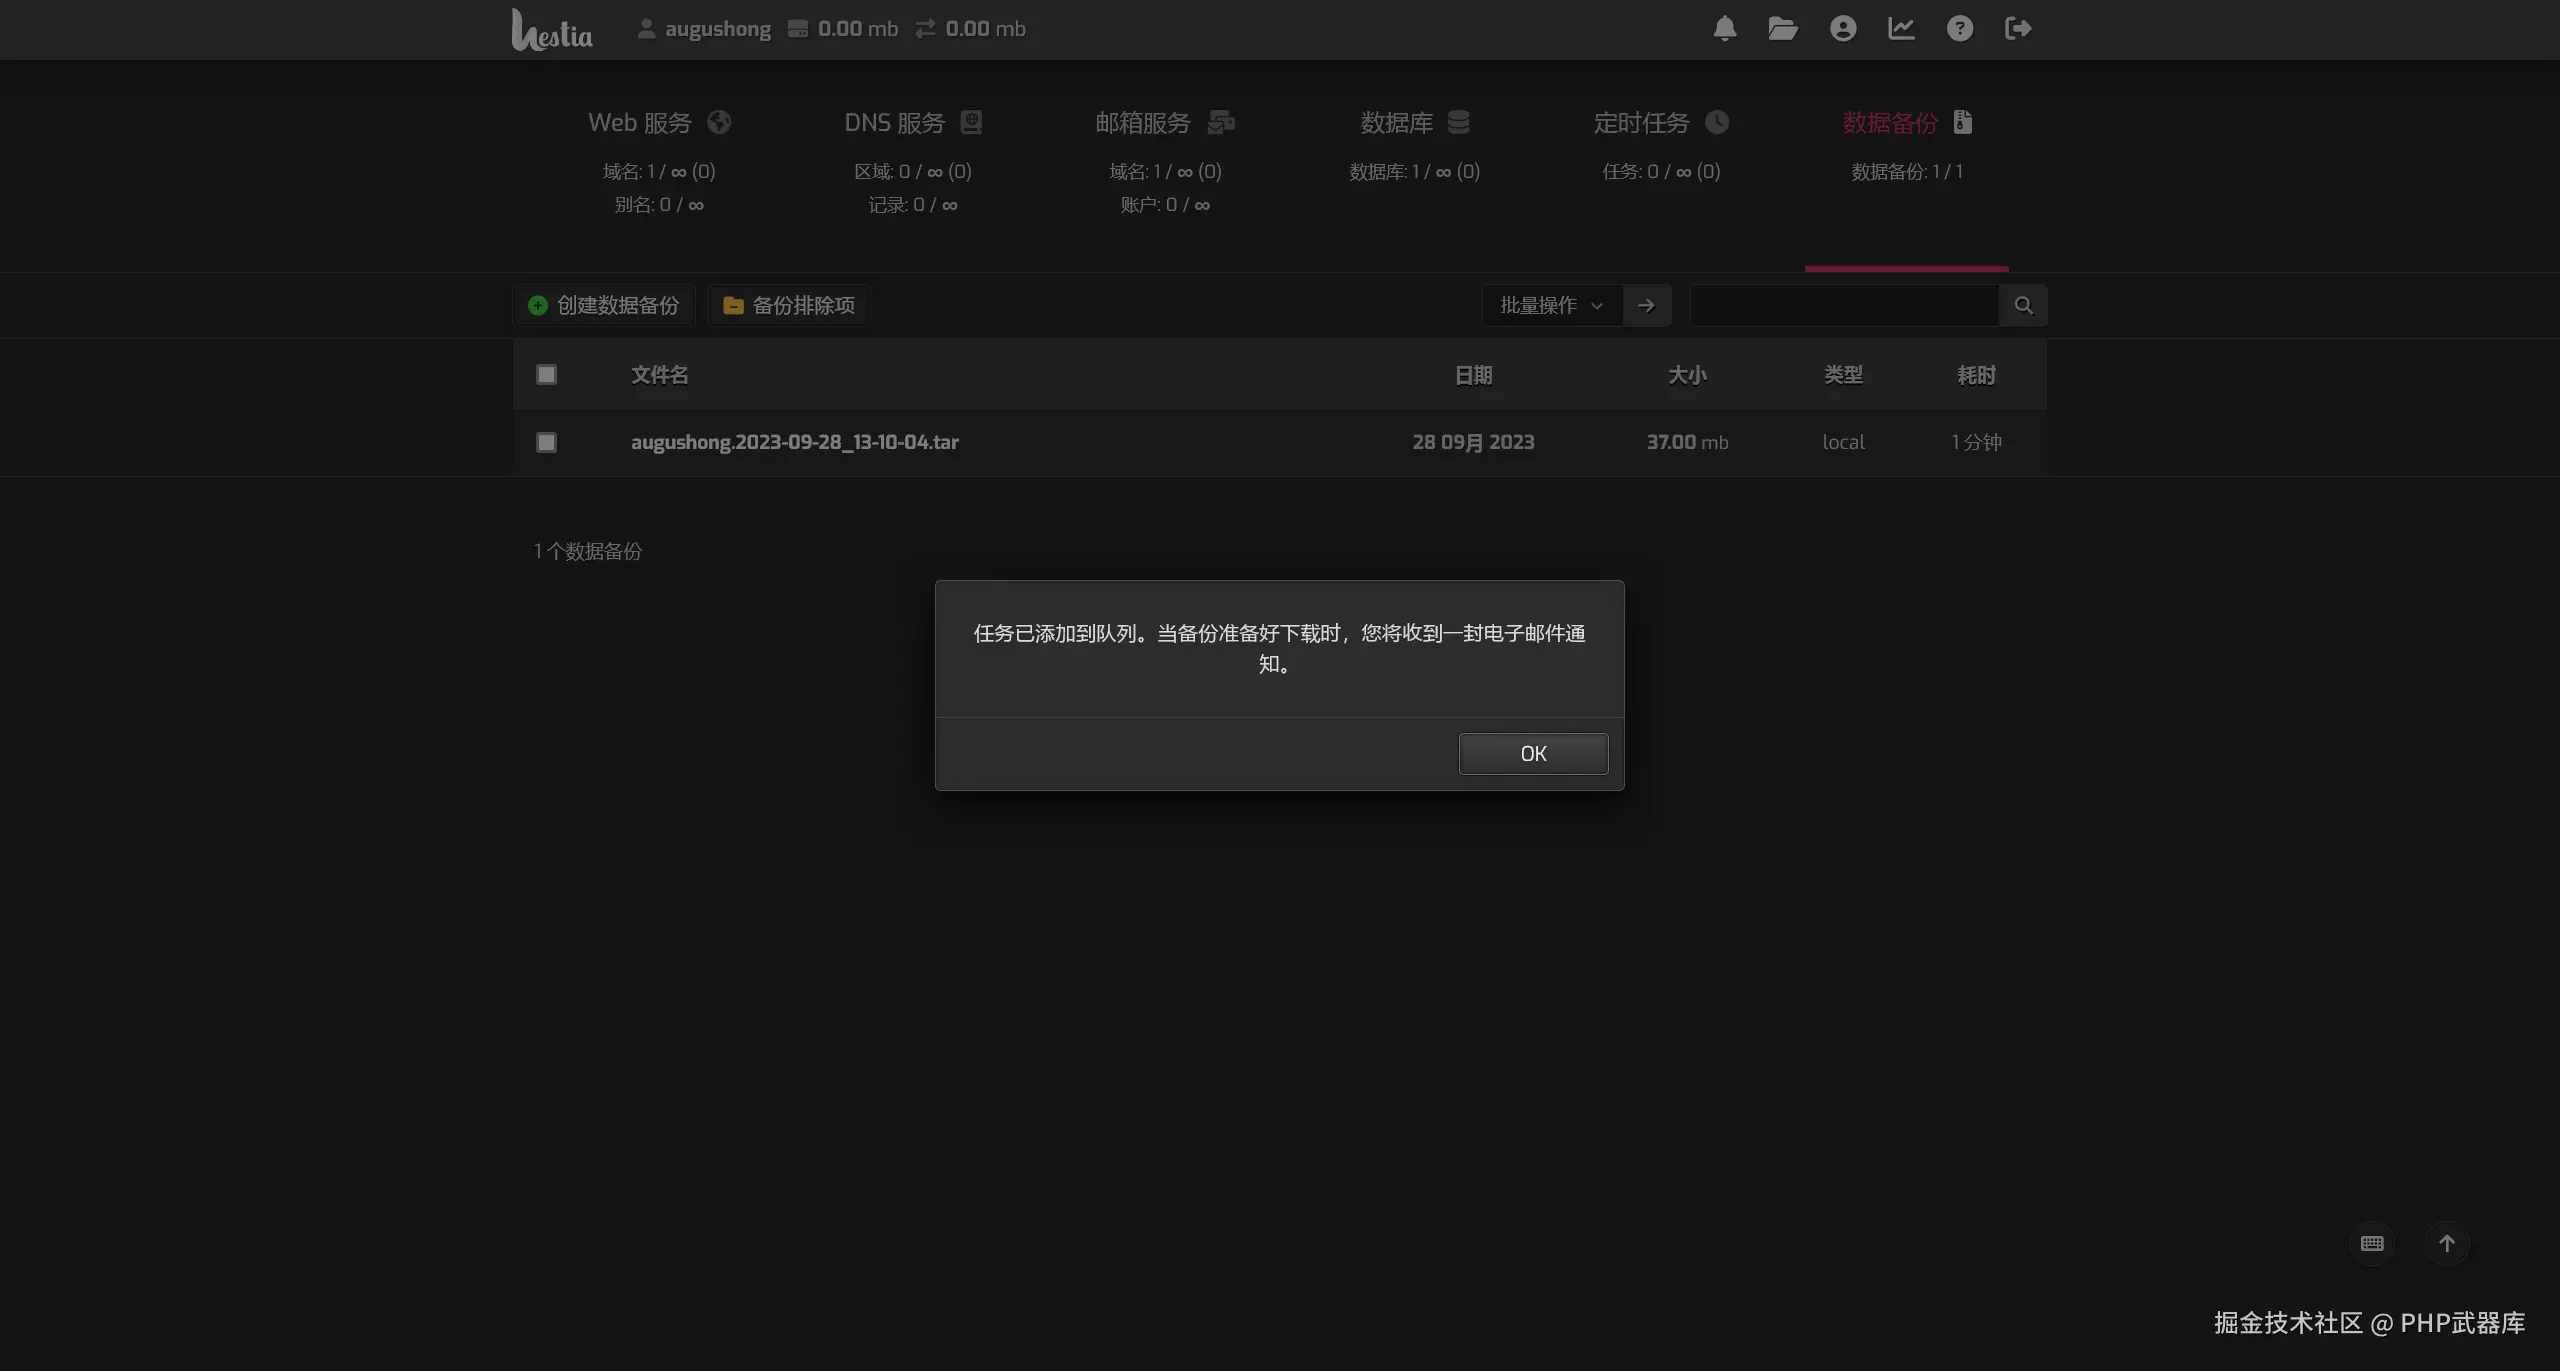The height and width of the screenshot is (1371, 2560).
Task: Click the notifications bell icon
Action: tap(1724, 29)
